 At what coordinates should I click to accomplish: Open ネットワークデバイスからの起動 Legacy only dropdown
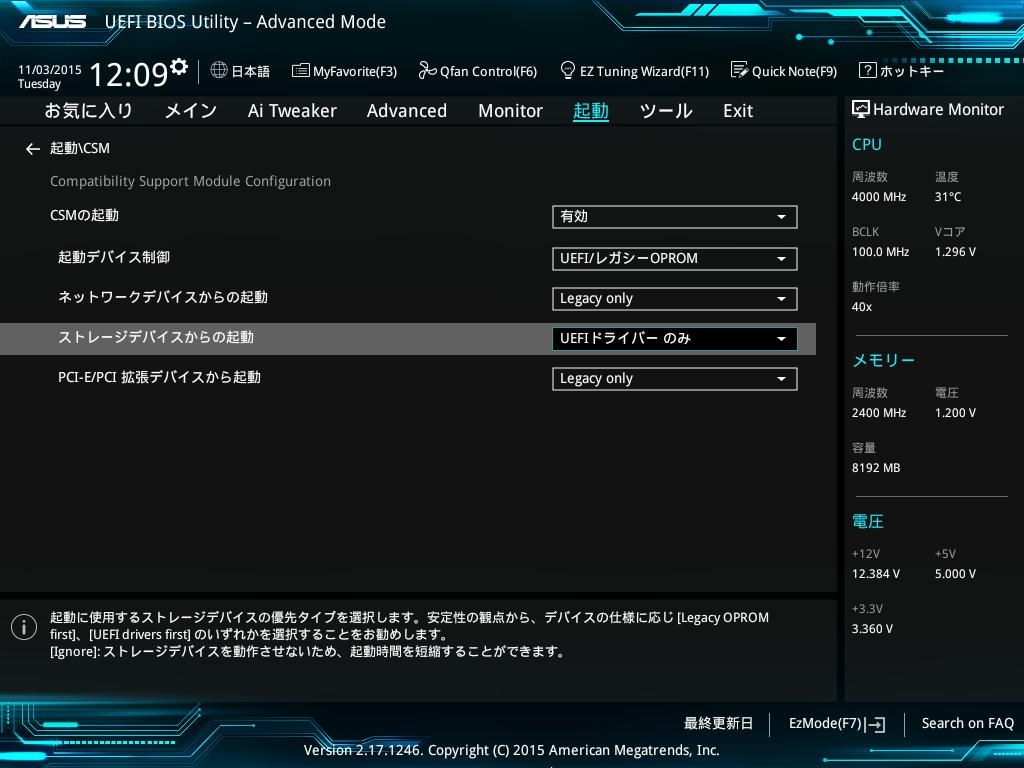pos(675,299)
